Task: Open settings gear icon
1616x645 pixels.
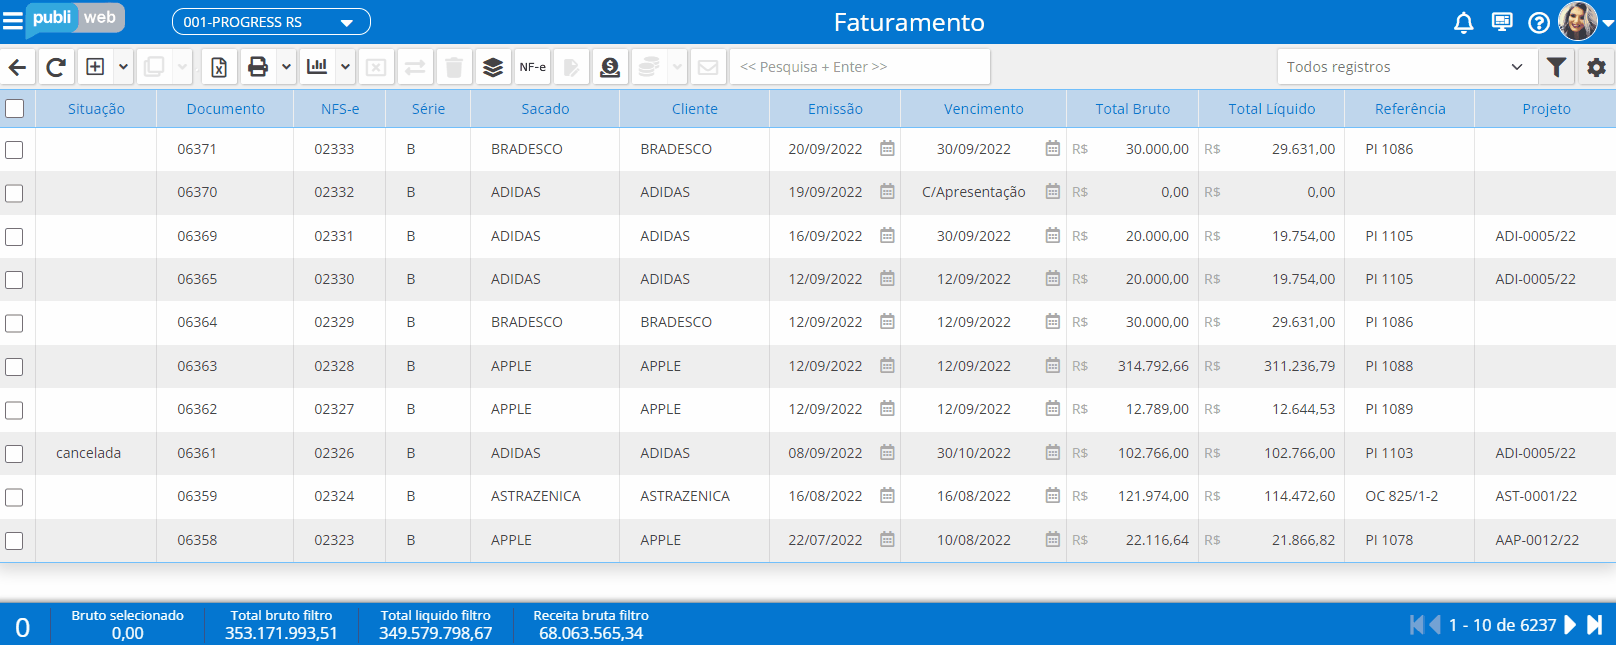Action: point(1596,67)
